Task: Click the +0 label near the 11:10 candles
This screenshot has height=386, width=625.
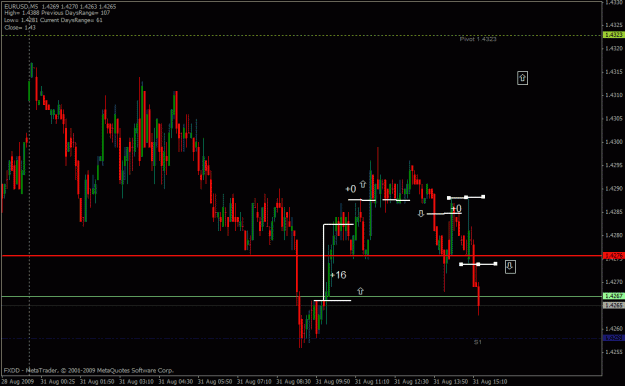Action: point(351,189)
